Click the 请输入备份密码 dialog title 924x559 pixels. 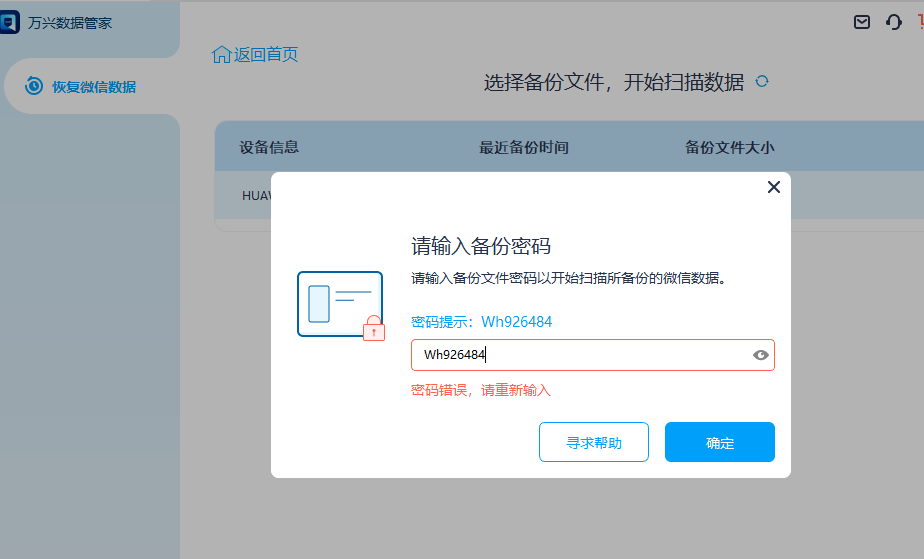tap(481, 246)
